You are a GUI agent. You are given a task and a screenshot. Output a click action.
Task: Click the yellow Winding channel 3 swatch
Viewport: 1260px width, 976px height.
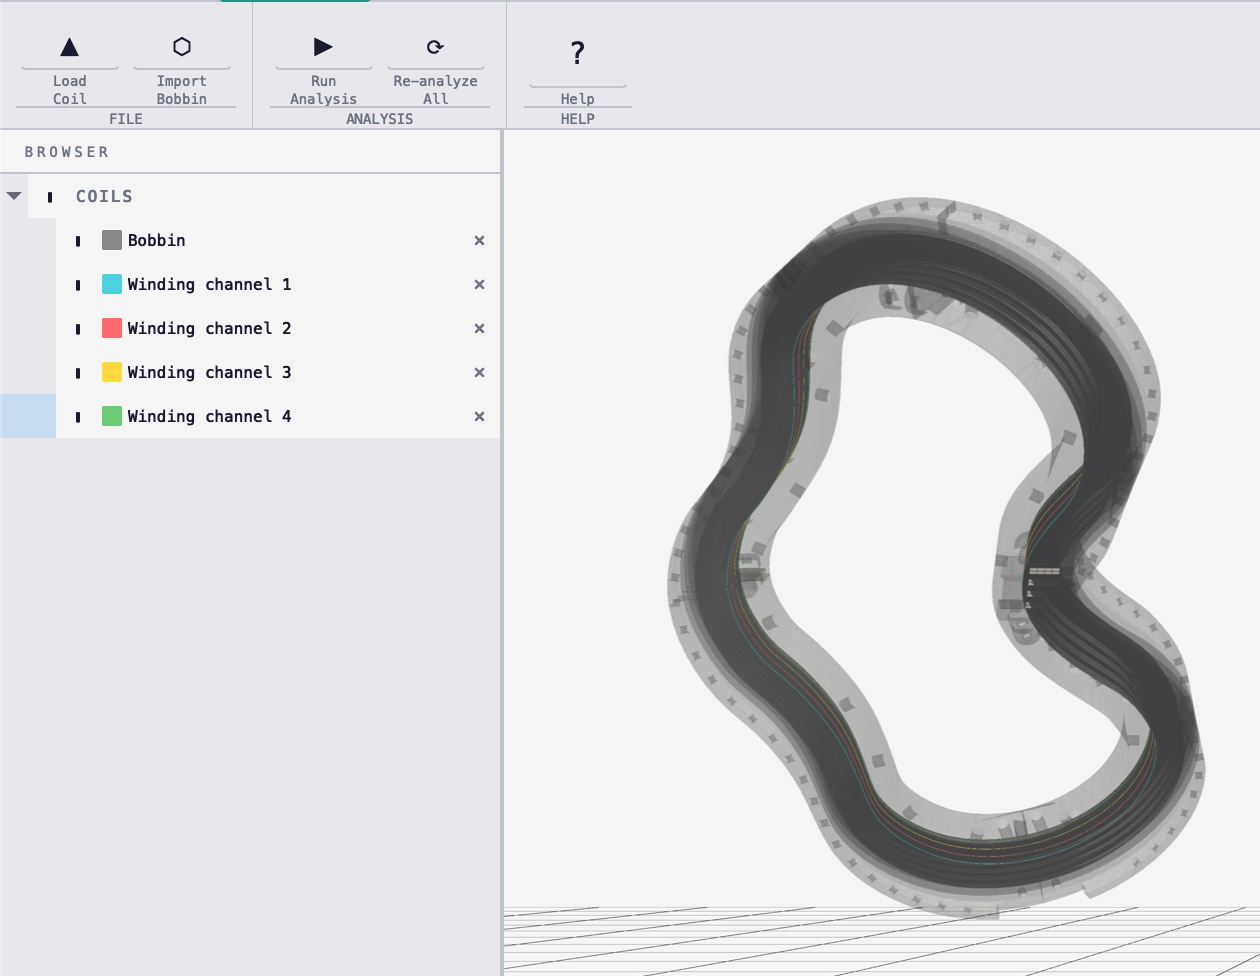(112, 372)
